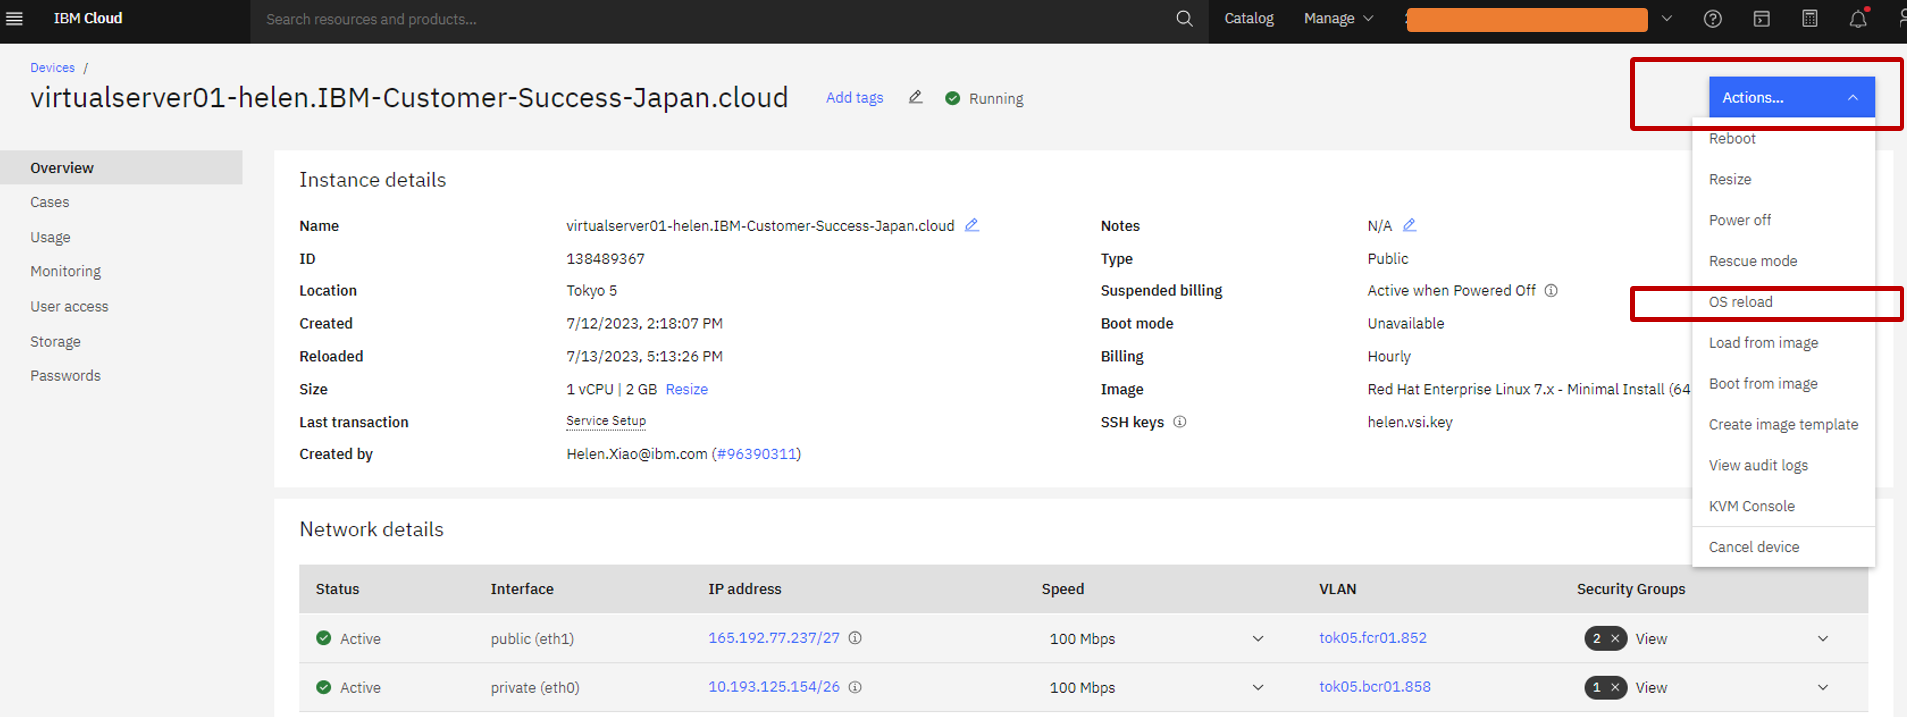Screen dimensions: 1907x717
Task: Open VLAN tok05.fcr01.852 link
Action: pyautogui.click(x=1372, y=638)
